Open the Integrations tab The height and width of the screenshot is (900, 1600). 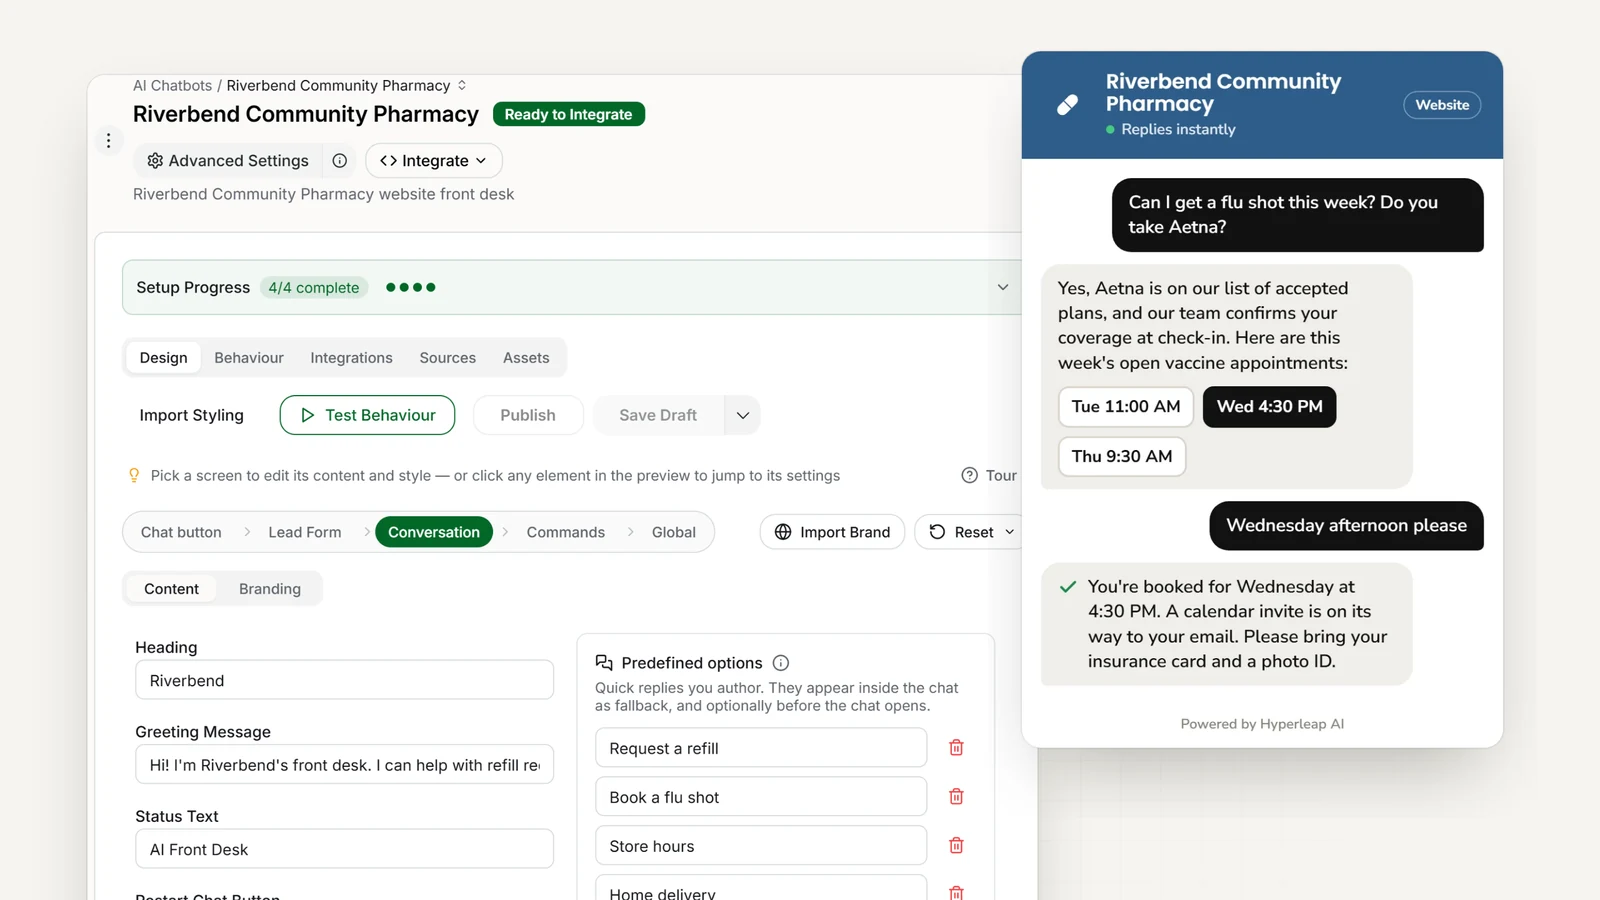[x=351, y=358]
